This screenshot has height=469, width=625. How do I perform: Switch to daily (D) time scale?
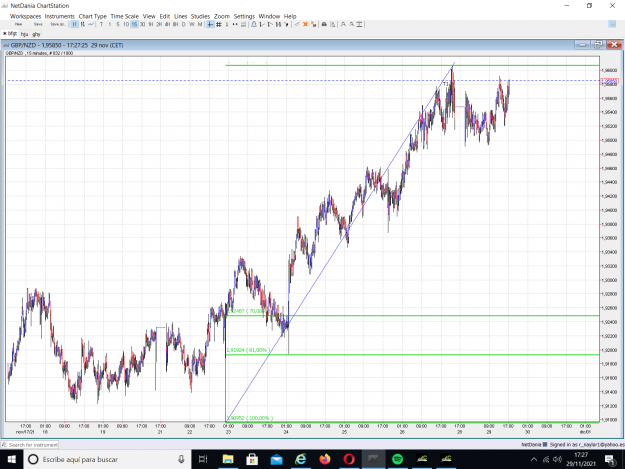(184, 24)
